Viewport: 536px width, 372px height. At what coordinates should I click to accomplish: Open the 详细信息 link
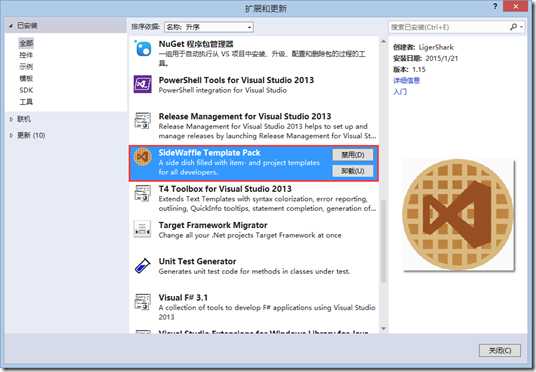(x=406, y=81)
